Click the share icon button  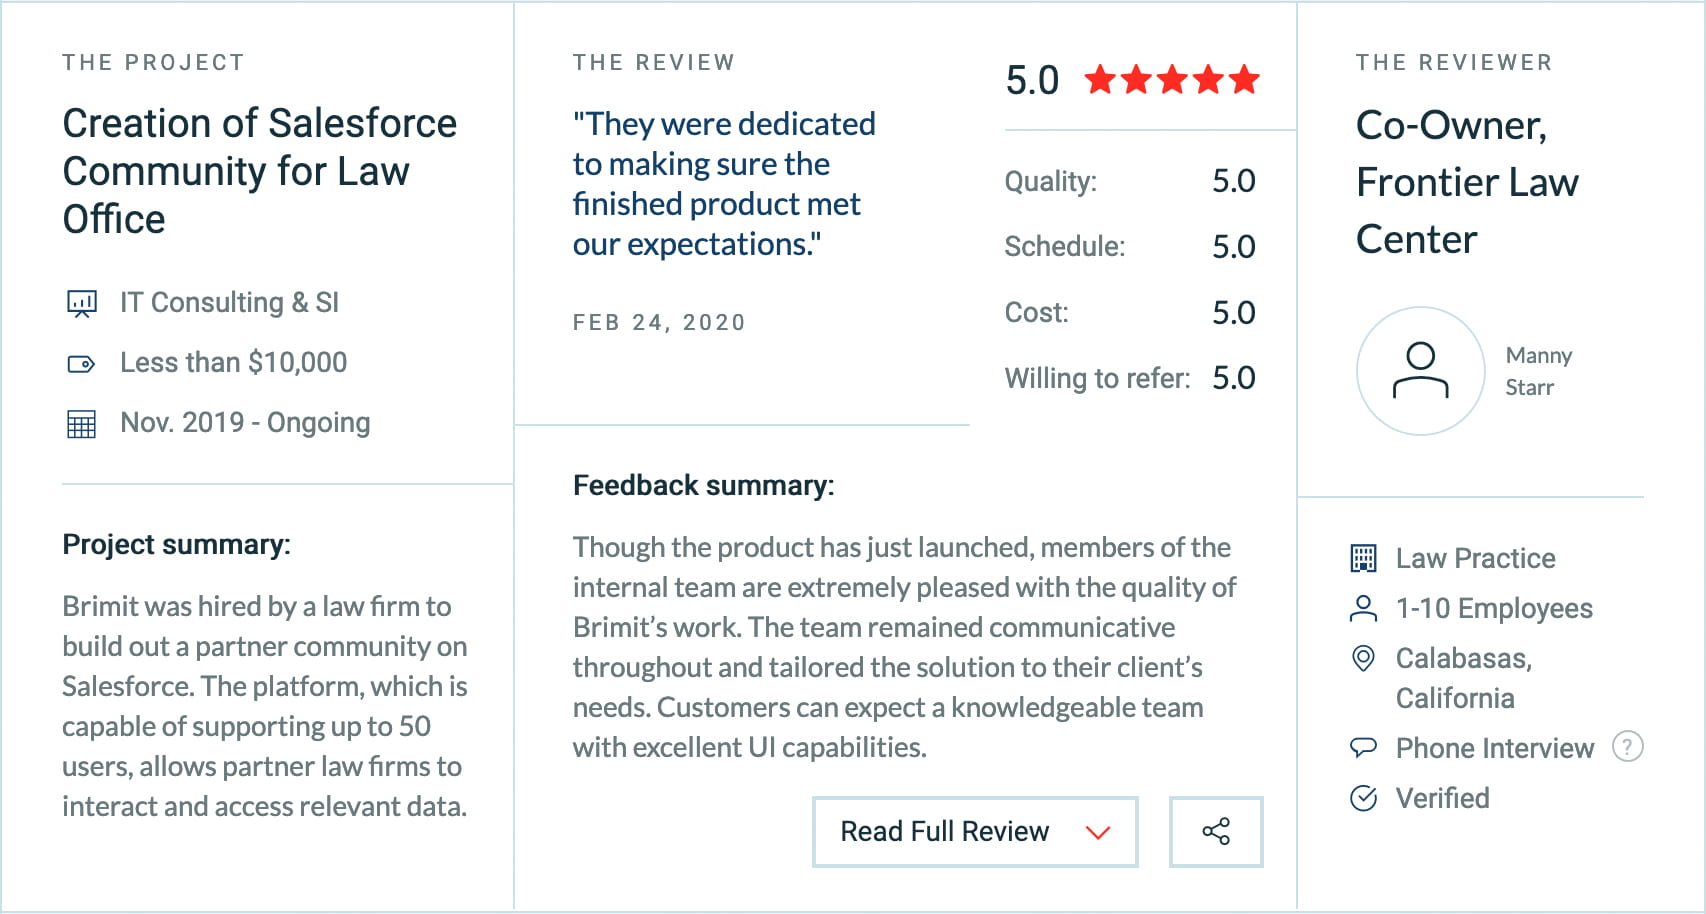point(1216,831)
